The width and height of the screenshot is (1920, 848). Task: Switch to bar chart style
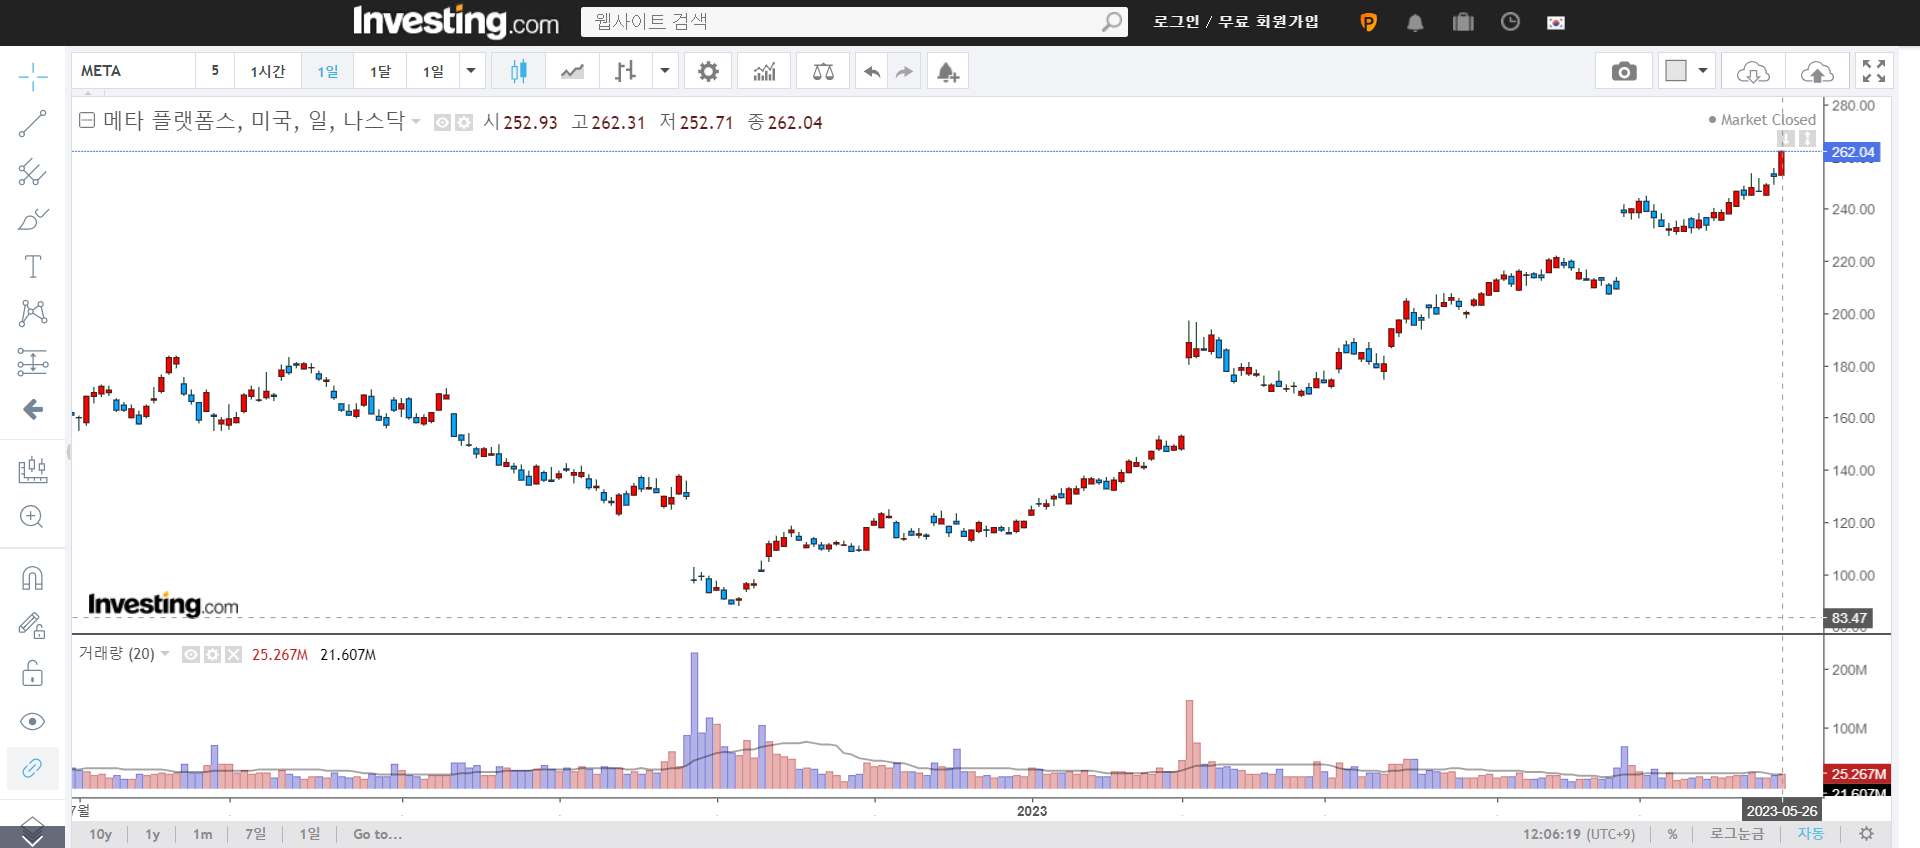pos(625,71)
